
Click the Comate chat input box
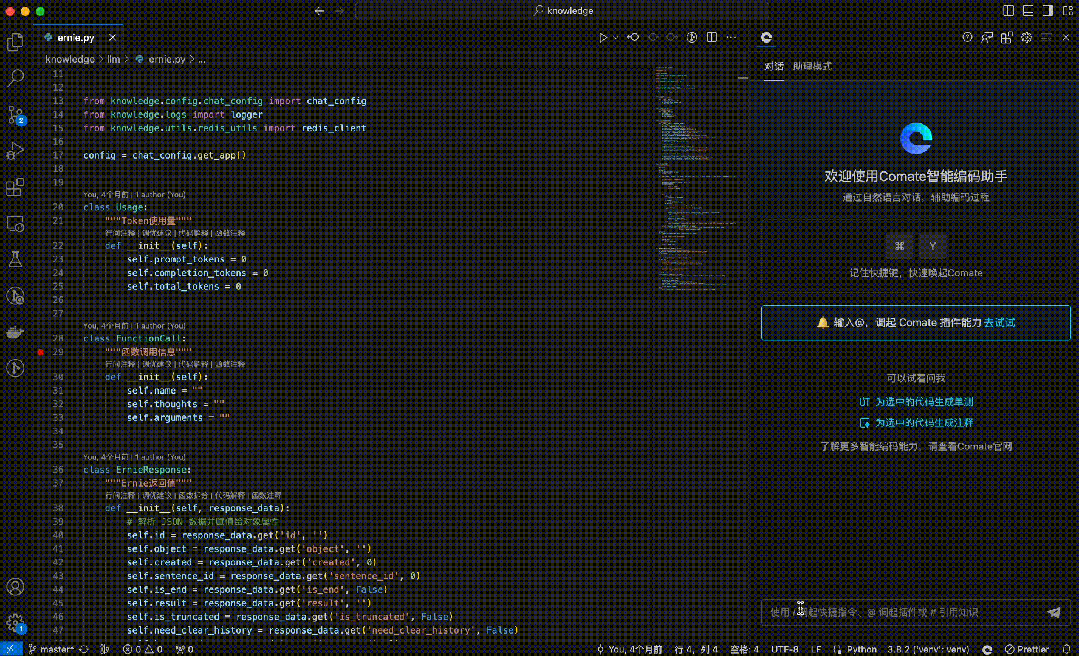click(900, 612)
